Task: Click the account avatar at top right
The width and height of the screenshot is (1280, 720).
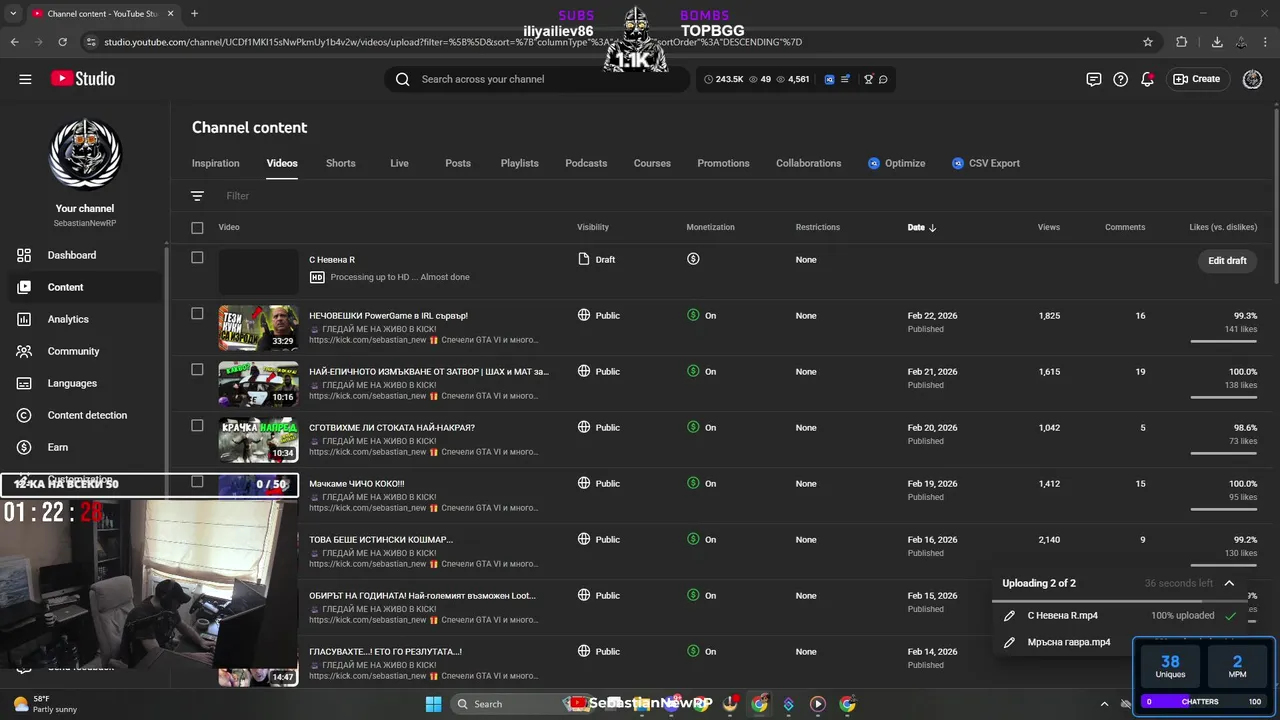Action: [1252, 79]
